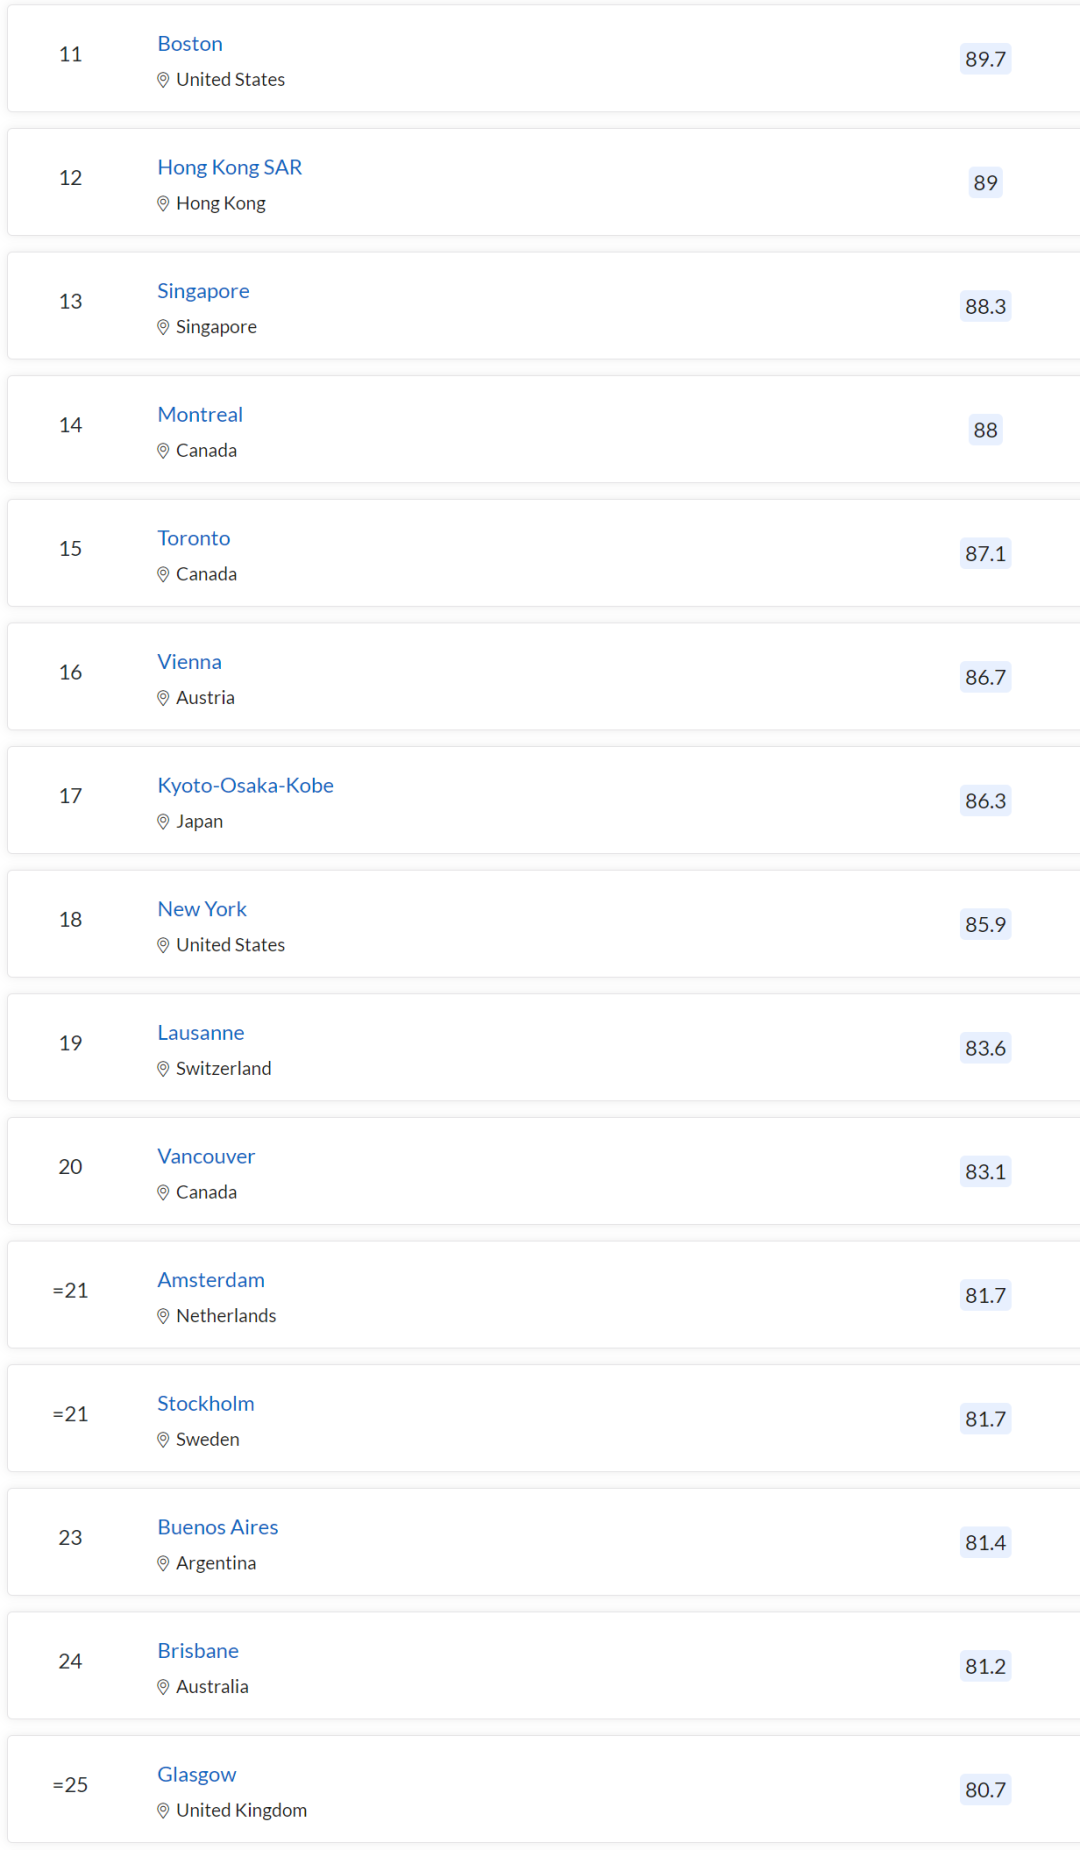Click rank number 15 for Toronto

click(x=70, y=548)
